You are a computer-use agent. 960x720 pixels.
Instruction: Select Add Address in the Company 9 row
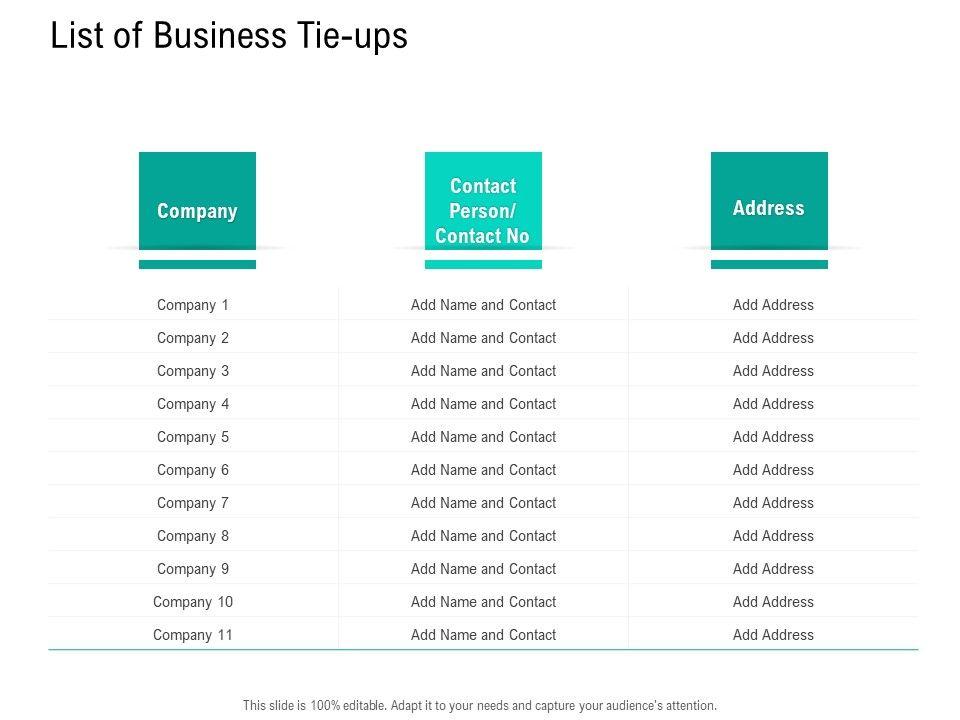coord(773,569)
